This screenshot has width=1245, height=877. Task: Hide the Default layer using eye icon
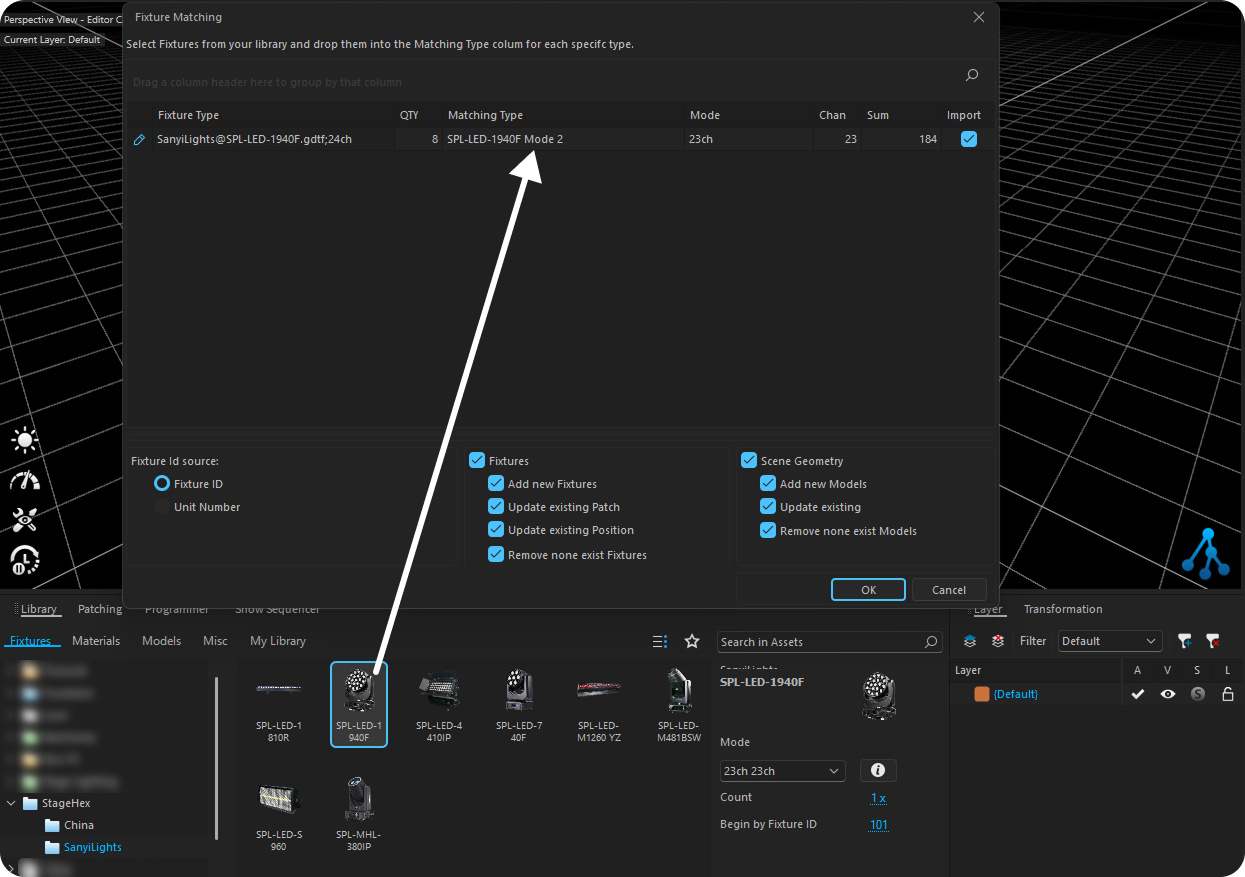[x=1167, y=694]
